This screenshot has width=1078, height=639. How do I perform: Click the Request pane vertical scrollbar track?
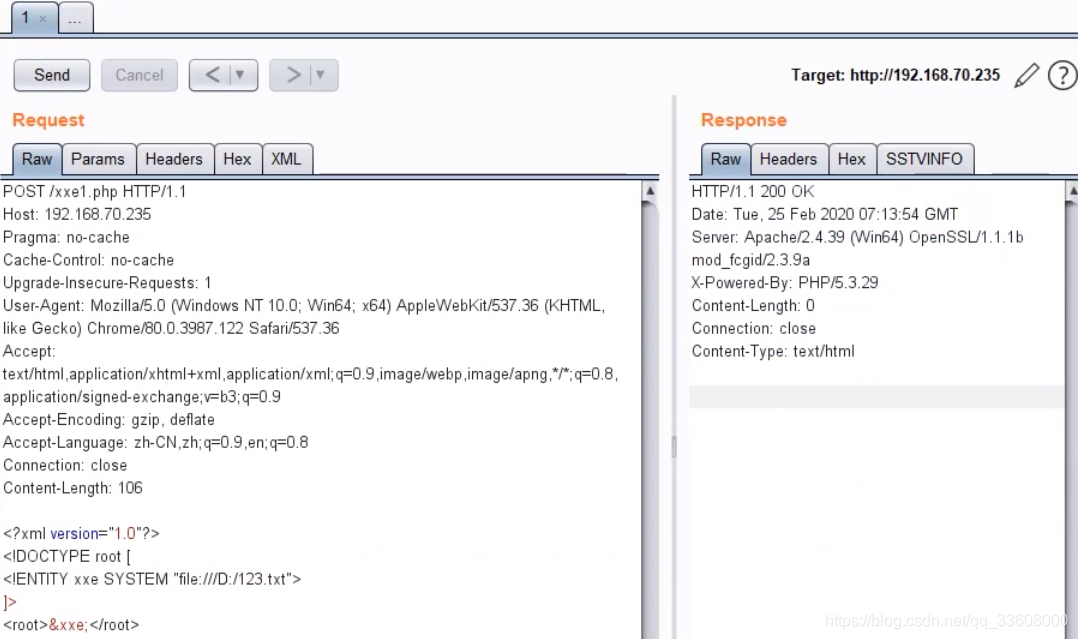[x=650, y=420]
